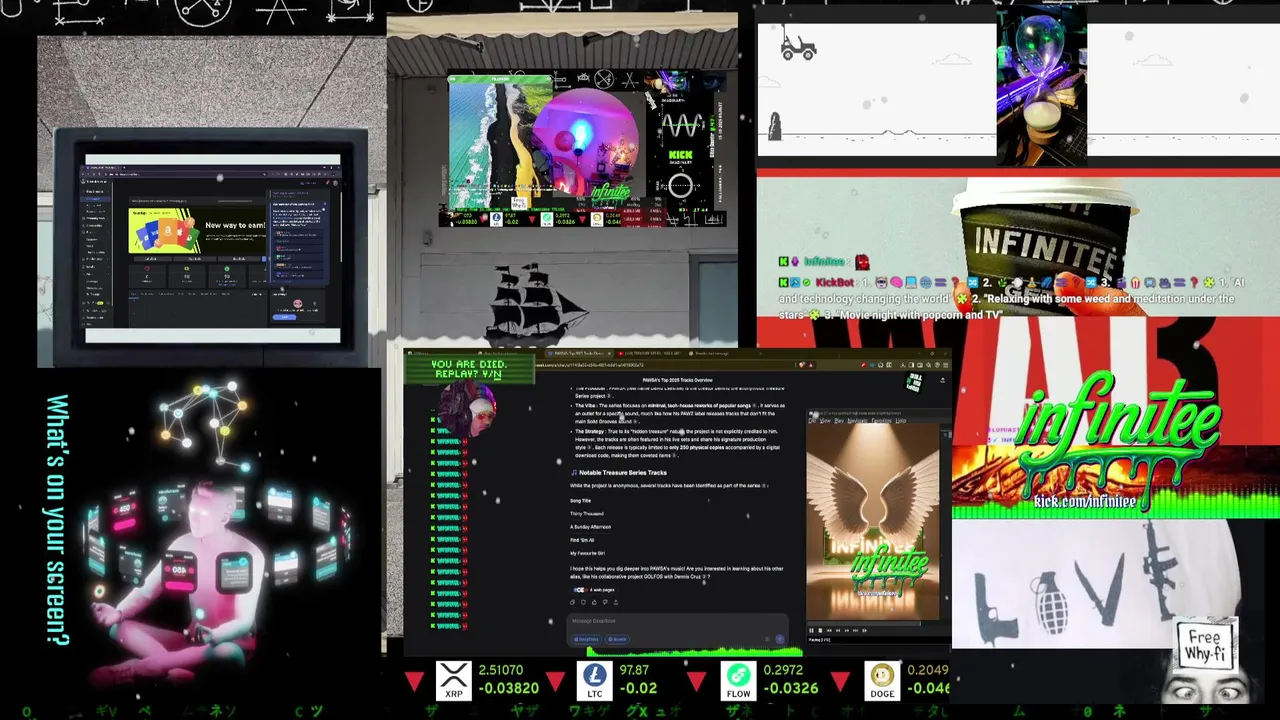Stop playback in the media player window

(820, 630)
